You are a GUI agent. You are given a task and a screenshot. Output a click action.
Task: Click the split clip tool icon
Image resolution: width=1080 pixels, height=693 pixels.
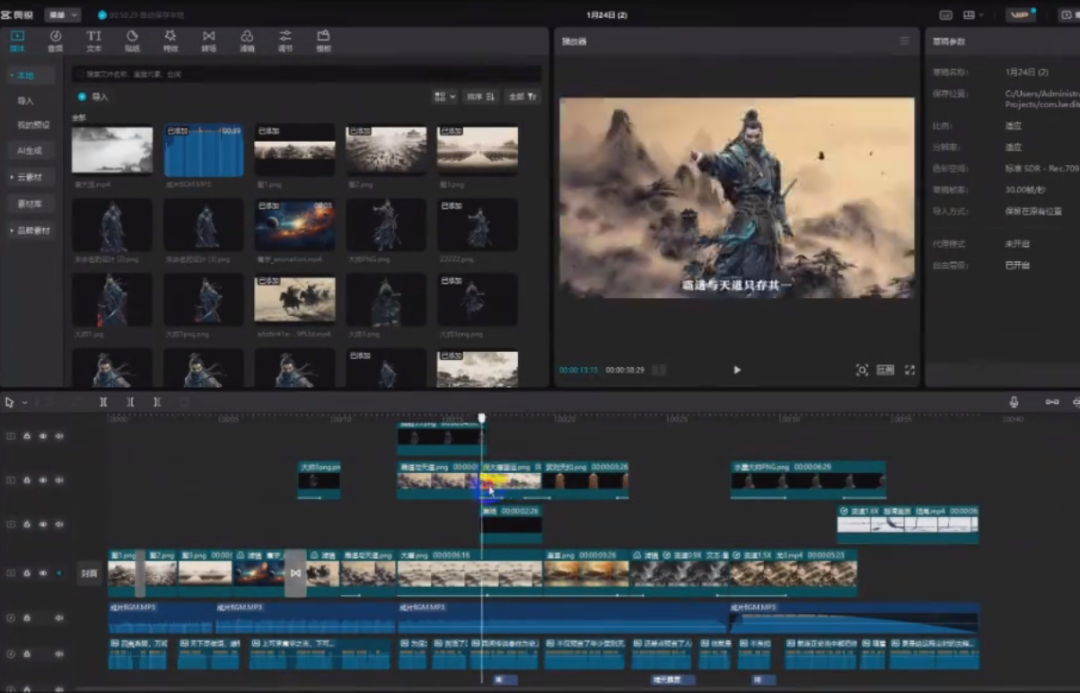coord(103,402)
